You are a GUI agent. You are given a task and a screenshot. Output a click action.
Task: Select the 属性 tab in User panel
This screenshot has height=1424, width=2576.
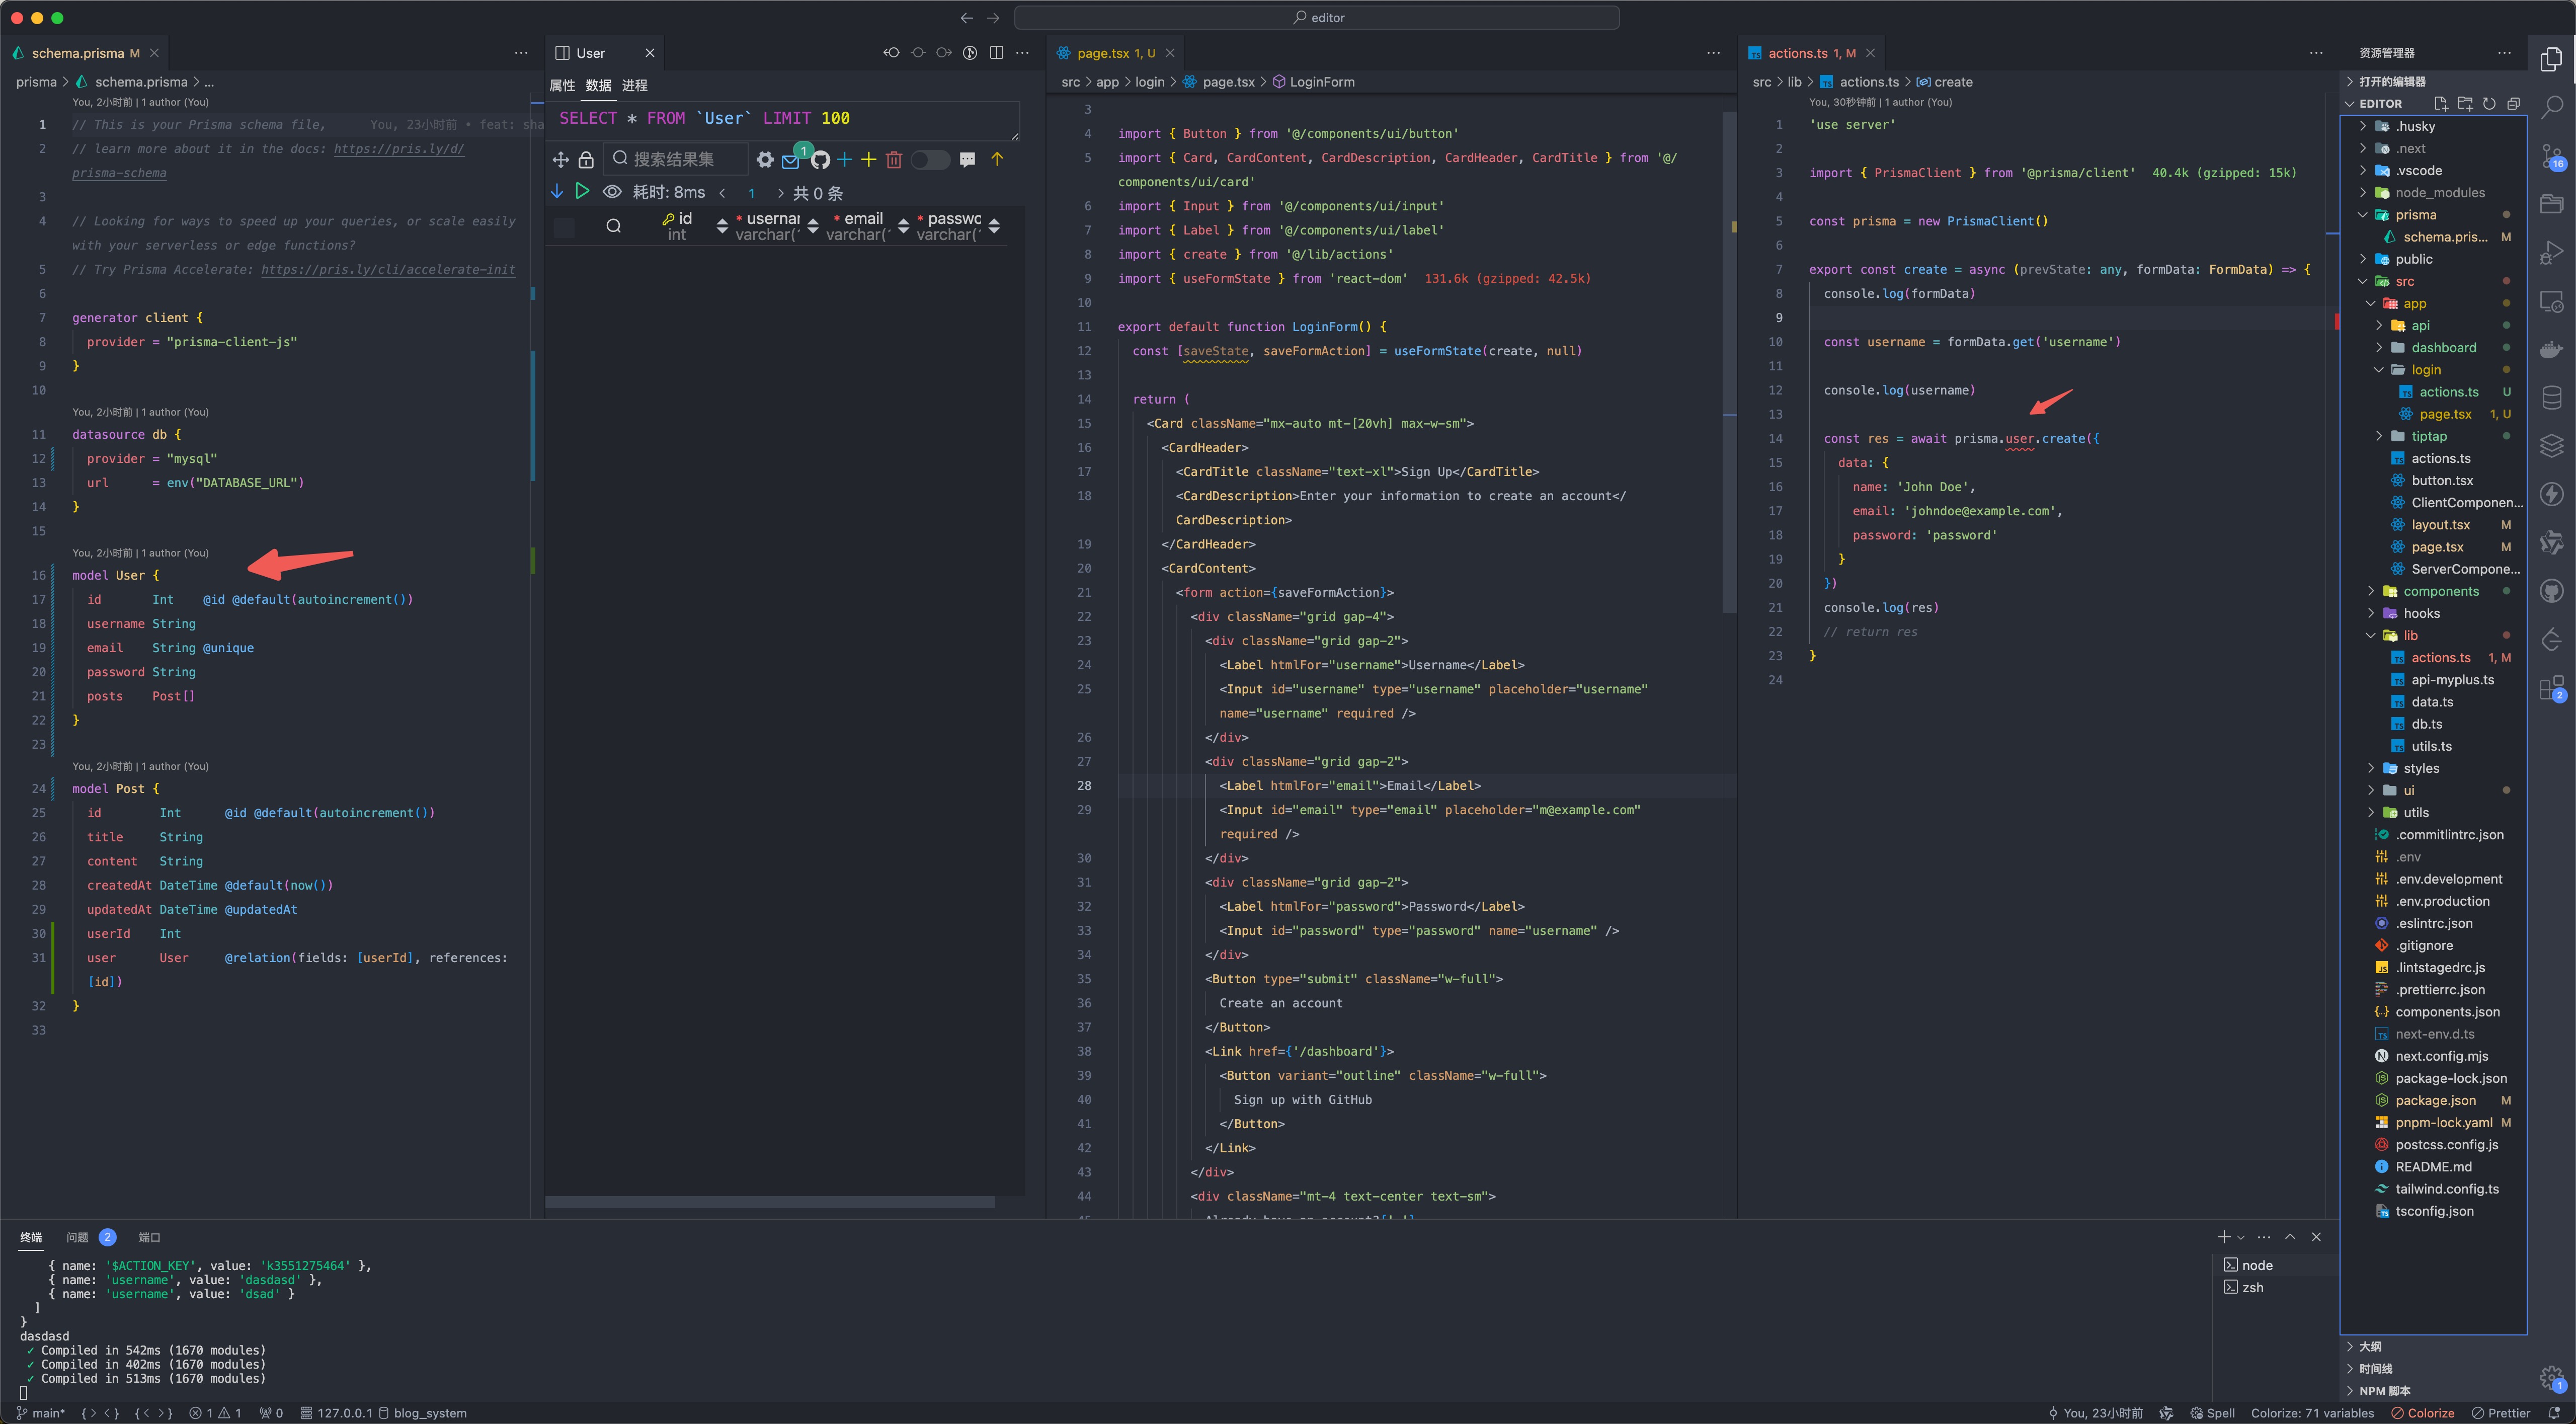click(x=562, y=85)
